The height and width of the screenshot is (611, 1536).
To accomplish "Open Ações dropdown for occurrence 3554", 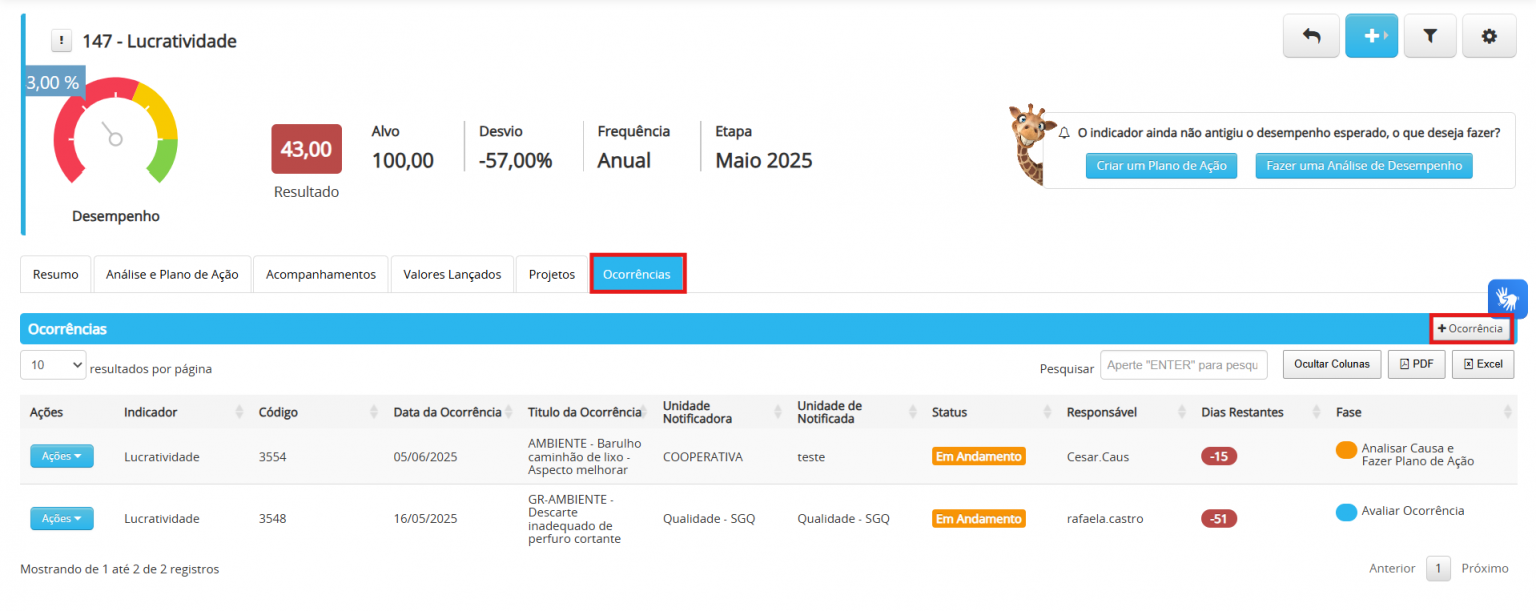I will pos(61,456).
